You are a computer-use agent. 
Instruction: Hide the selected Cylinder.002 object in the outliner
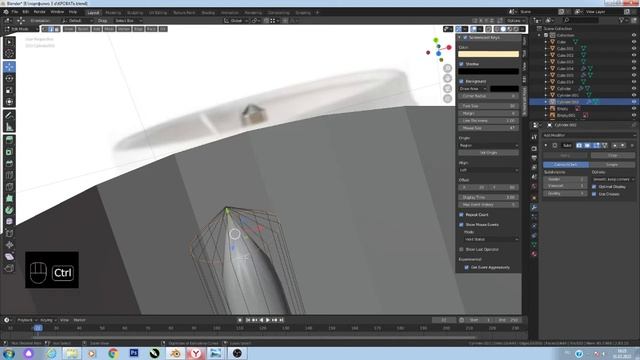tap(634, 102)
